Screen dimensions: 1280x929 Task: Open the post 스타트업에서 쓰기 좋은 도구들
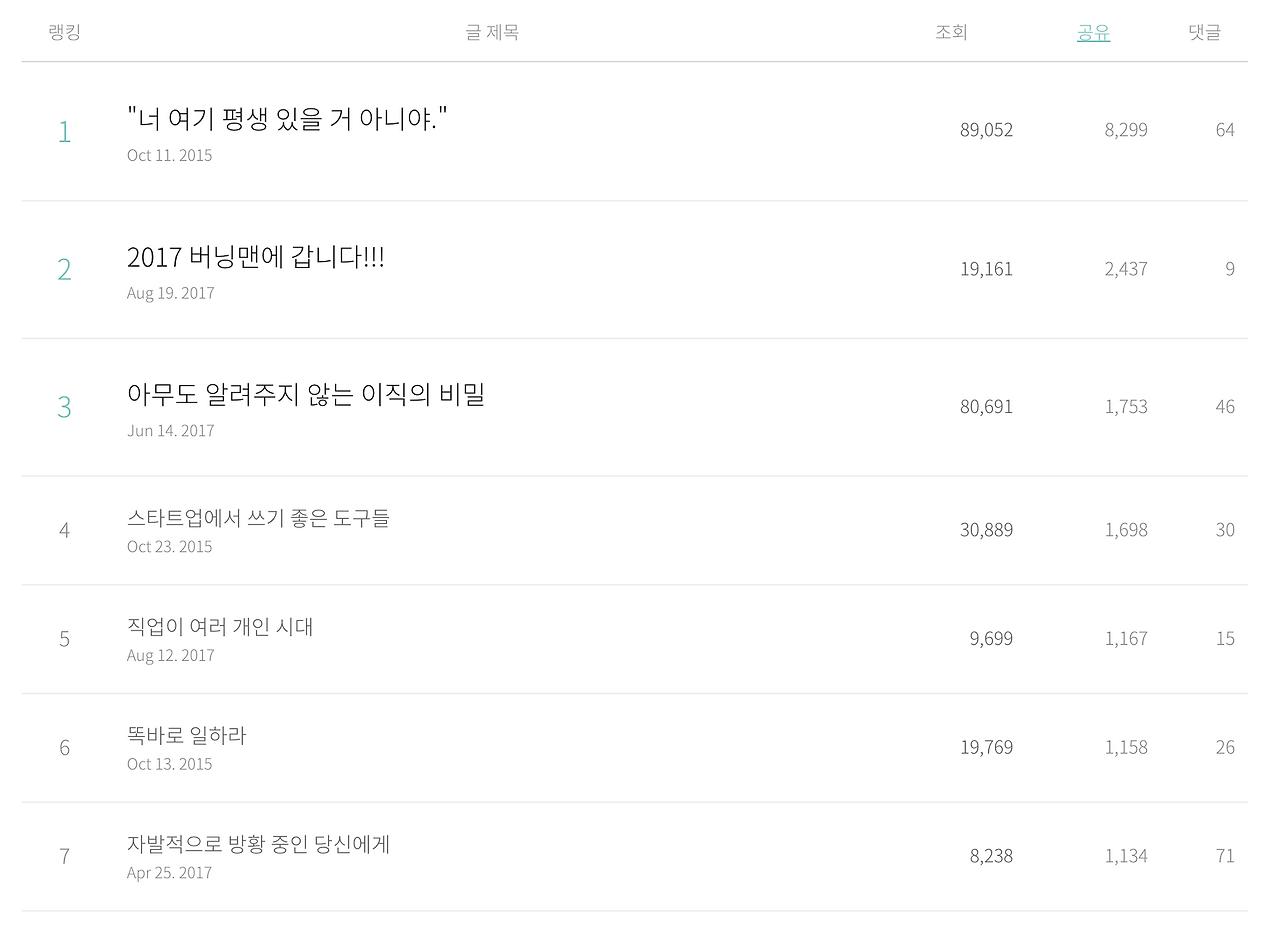click(258, 518)
